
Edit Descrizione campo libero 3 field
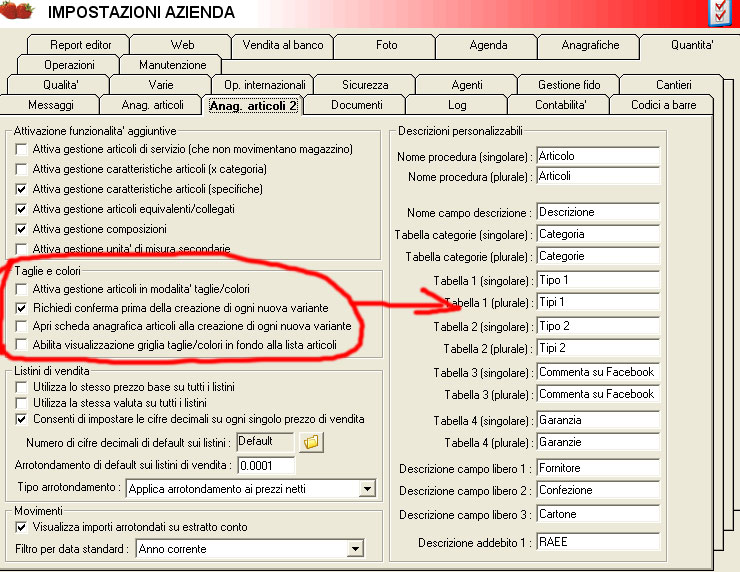tap(598, 514)
